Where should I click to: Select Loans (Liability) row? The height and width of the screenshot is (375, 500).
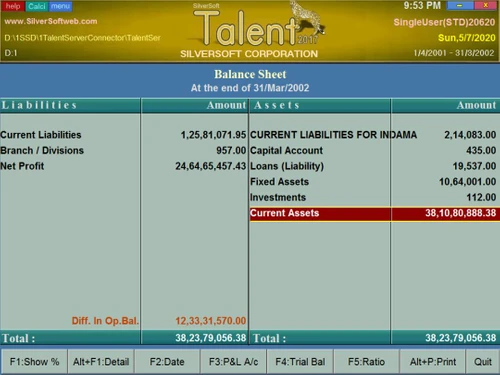point(375,166)
